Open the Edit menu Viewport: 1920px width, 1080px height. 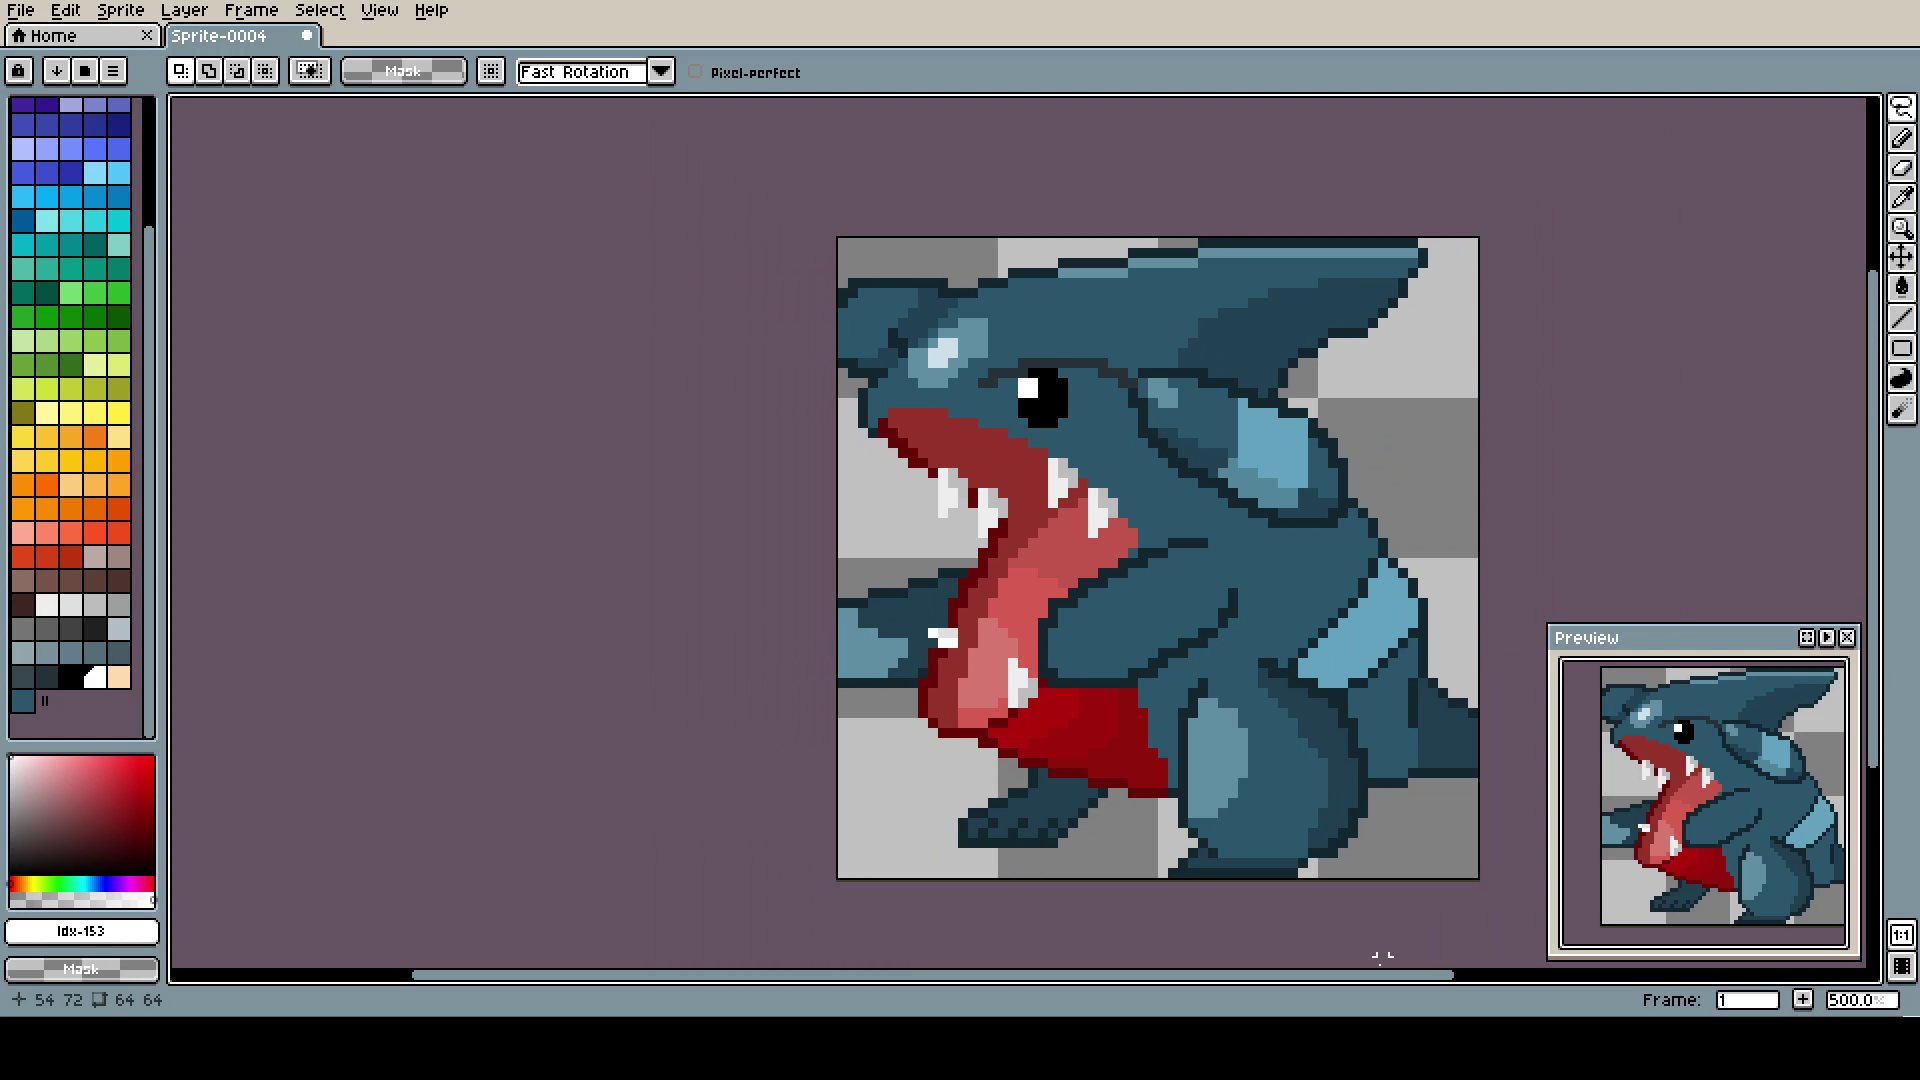click(65, 10)
